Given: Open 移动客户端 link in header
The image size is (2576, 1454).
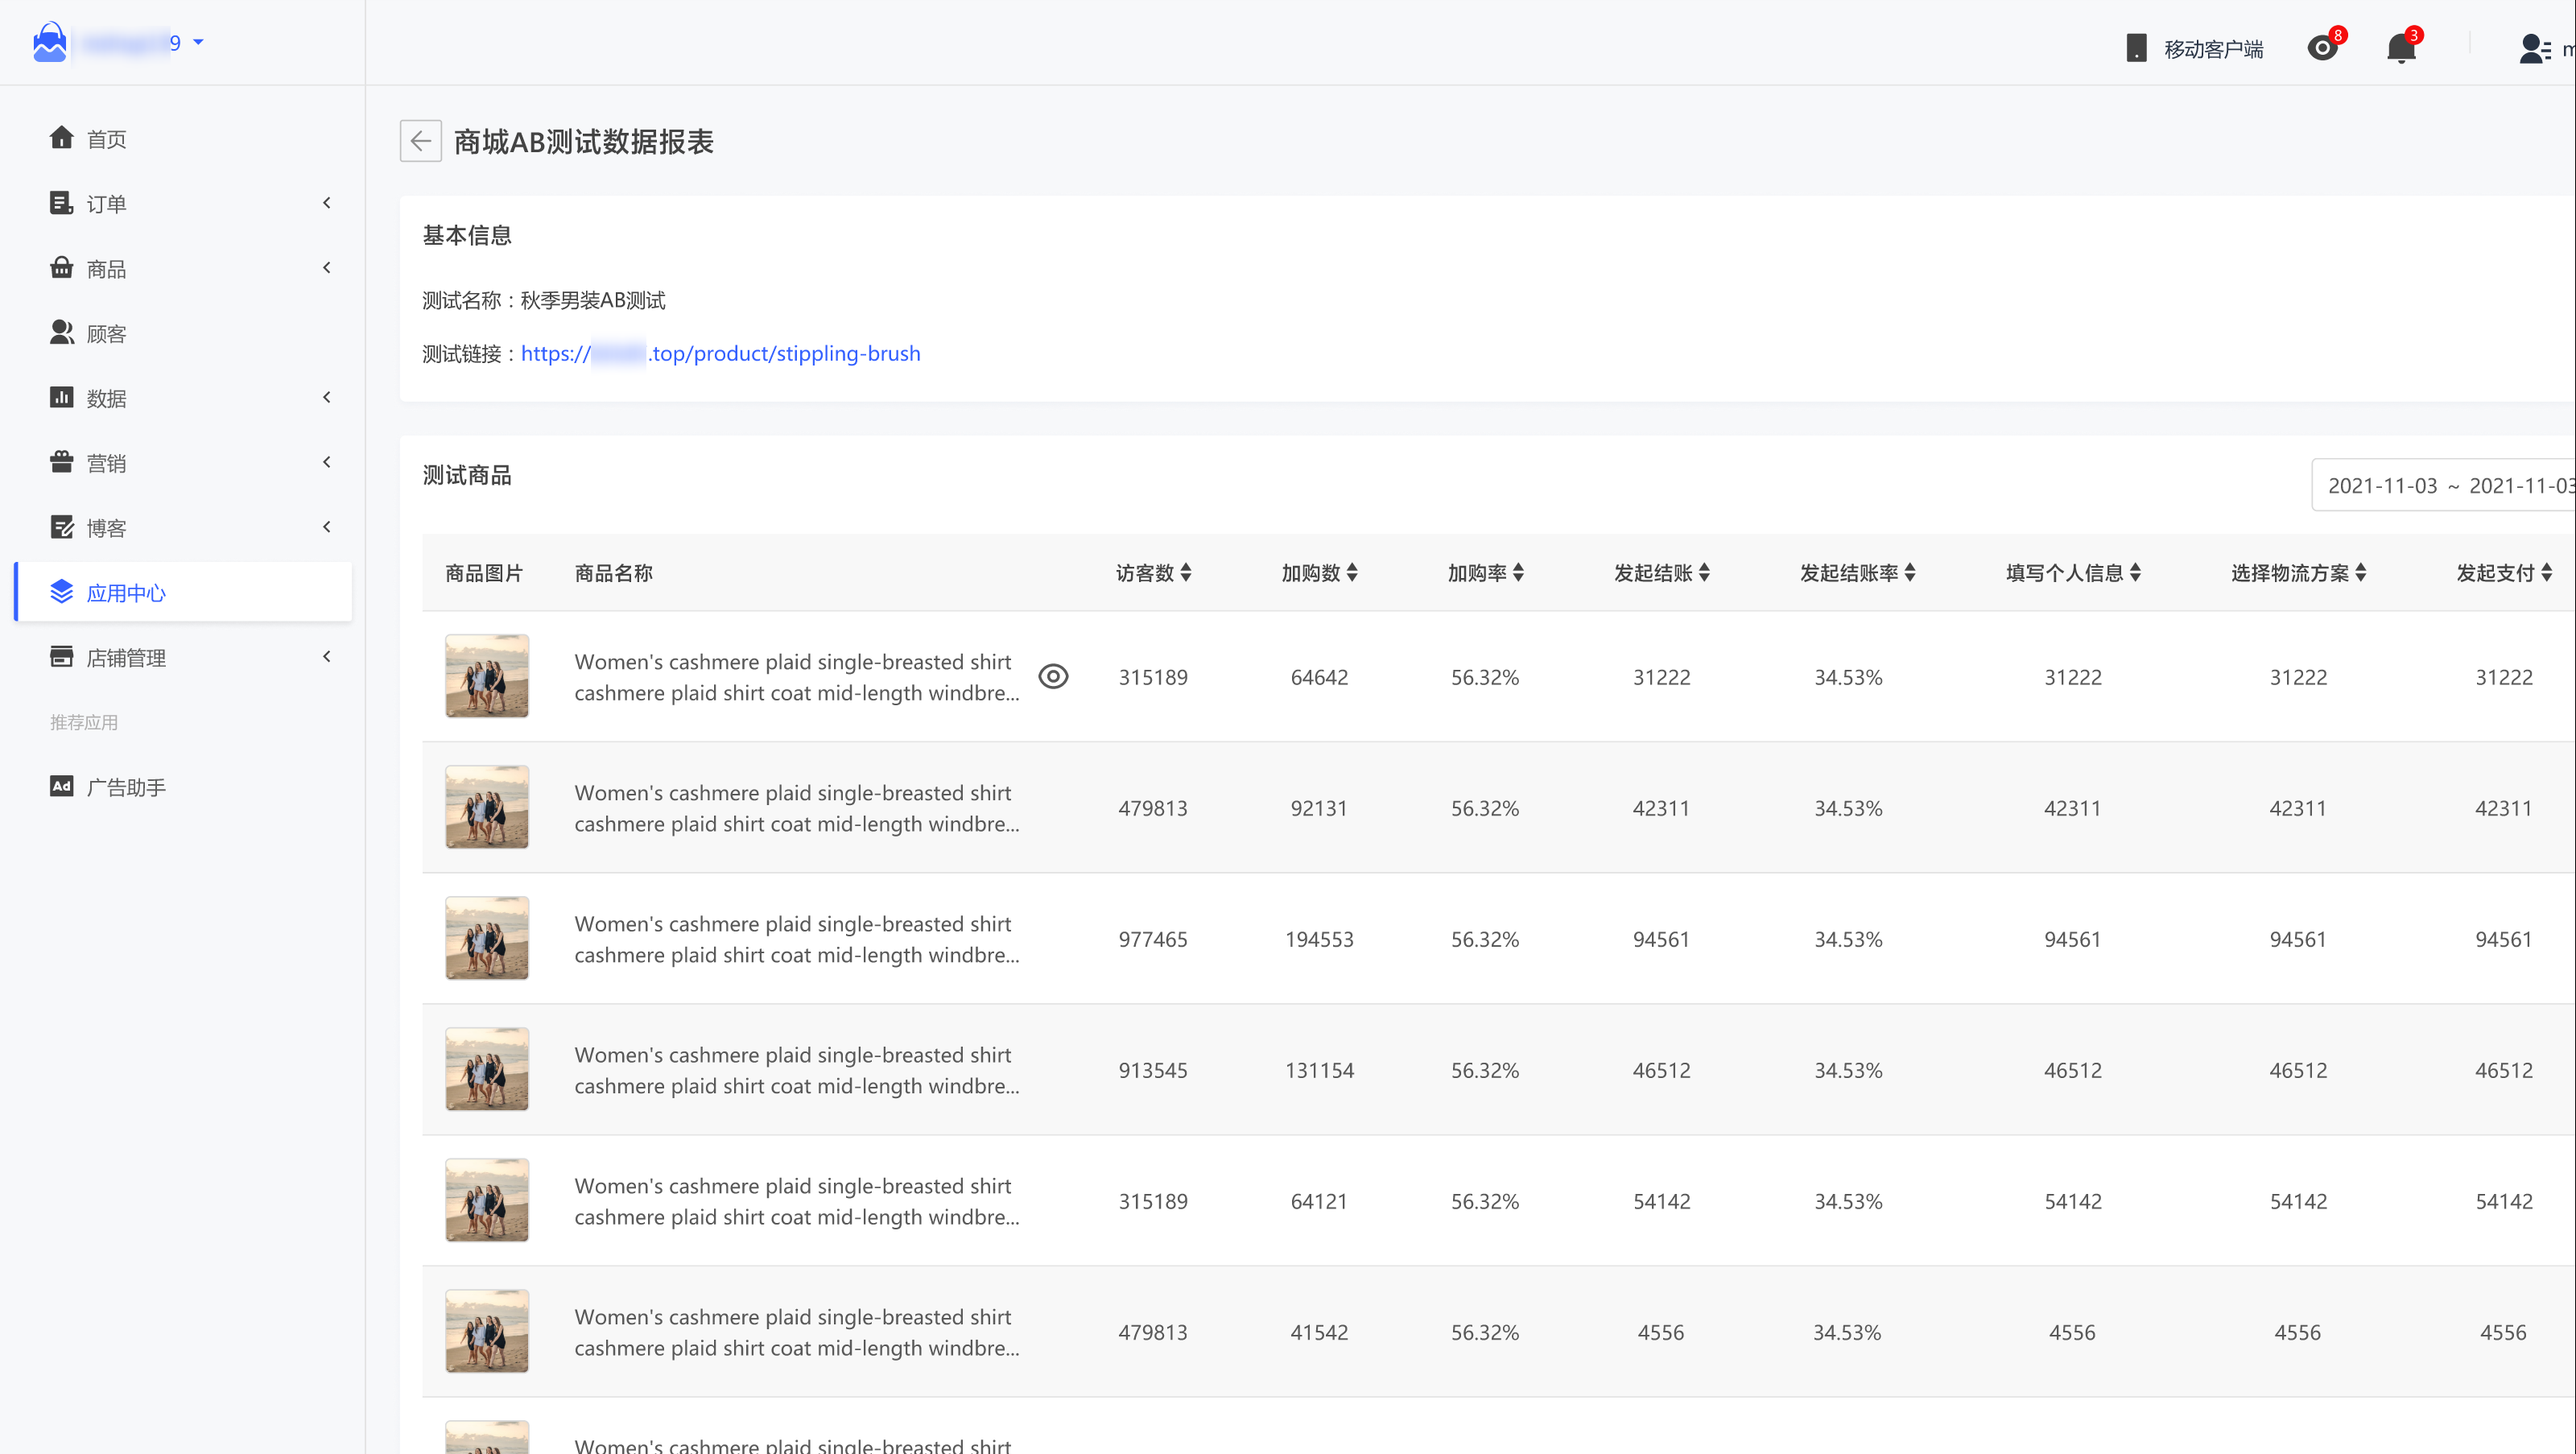Looking at the screenshot, I should (x=2213, y=49).
